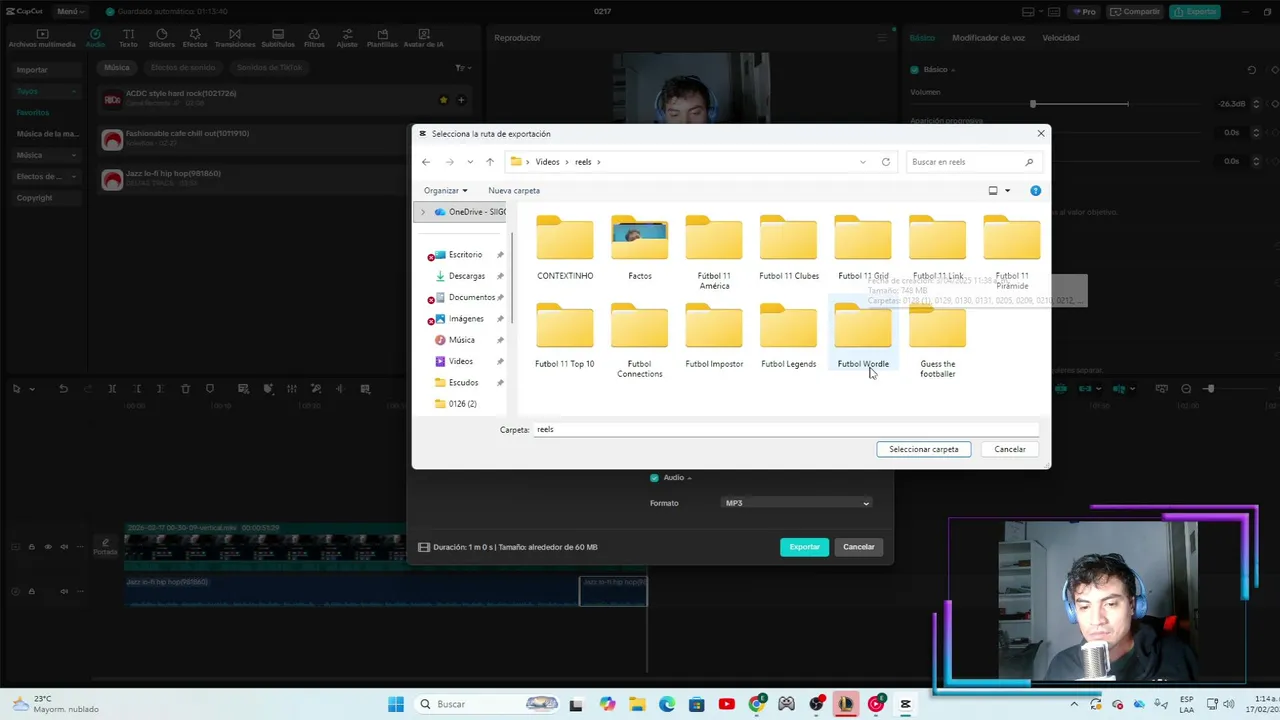Expand the OneDrive tree node
1280x720 pixels.
pyautogui.click(x=423, y=212)
